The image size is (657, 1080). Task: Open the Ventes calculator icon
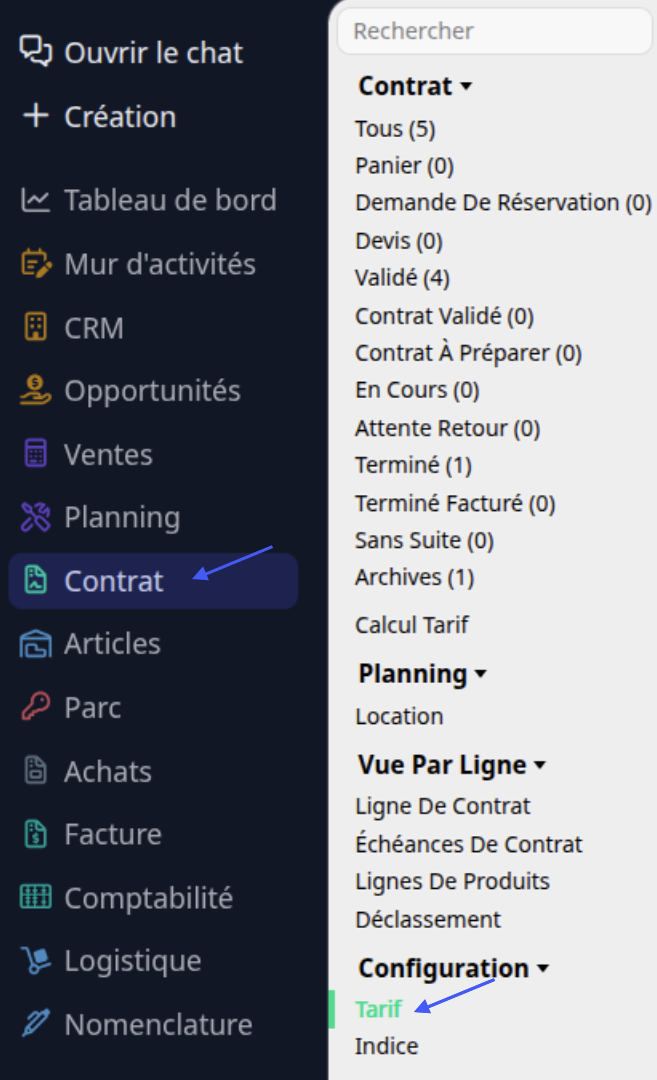pyautogui.click(x=36, y=454)
